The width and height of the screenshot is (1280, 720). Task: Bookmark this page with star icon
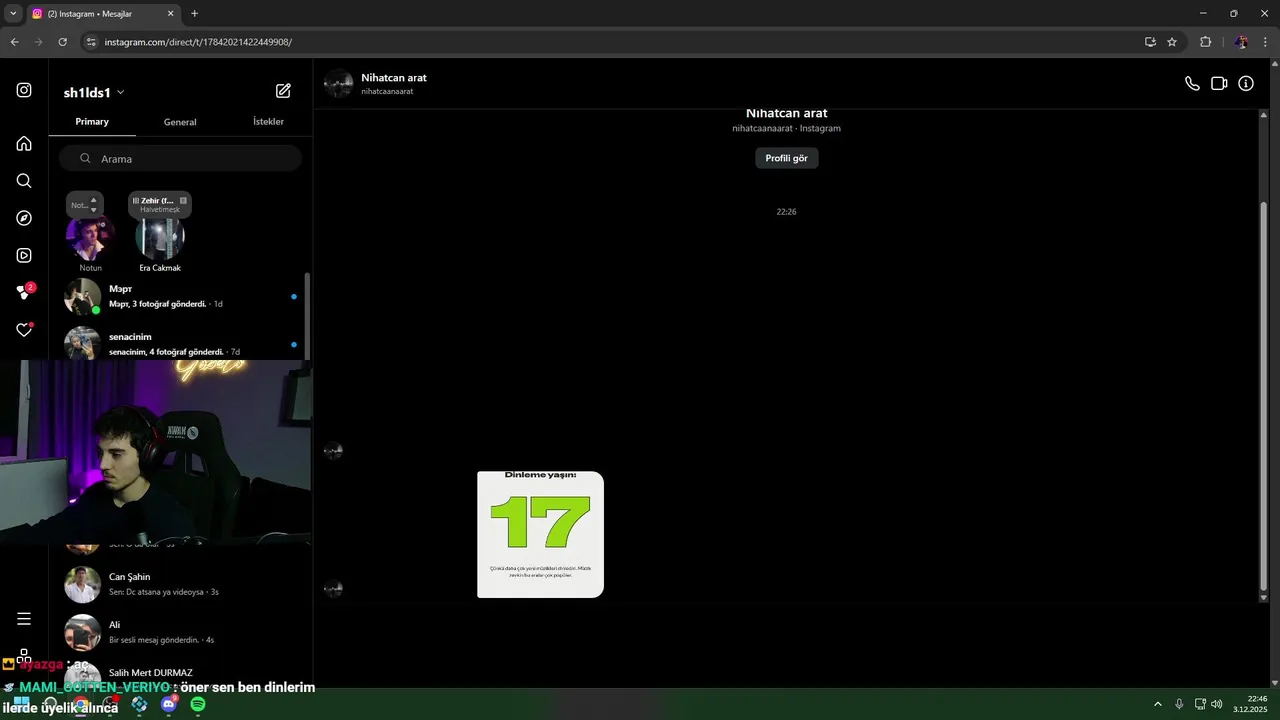click(1172, 42)
